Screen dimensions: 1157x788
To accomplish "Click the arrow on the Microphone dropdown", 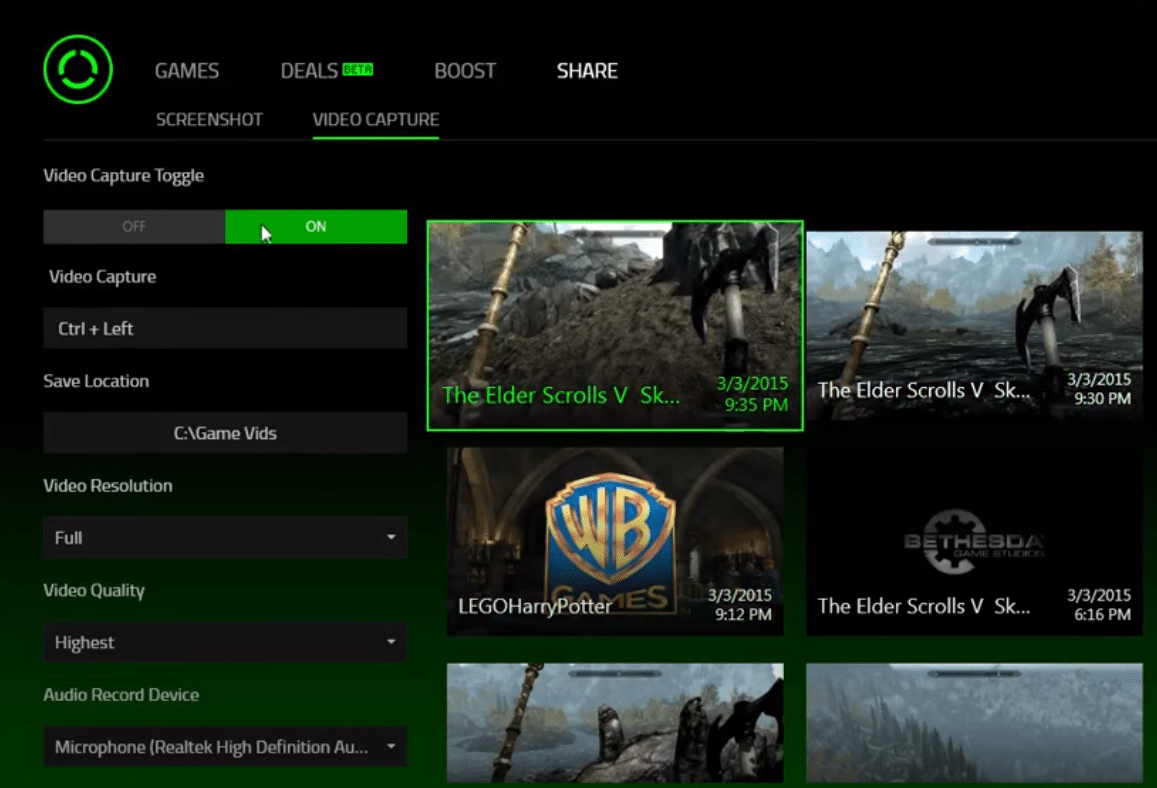I will (x=391, y=747).
